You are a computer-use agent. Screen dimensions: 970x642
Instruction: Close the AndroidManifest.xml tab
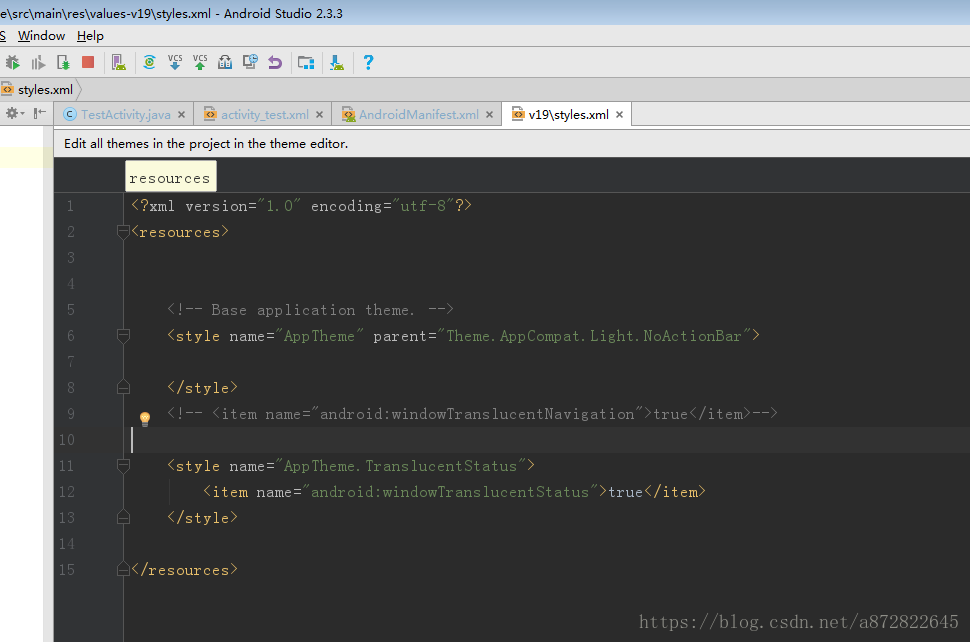pyautogui.click(x=489, y=114)
